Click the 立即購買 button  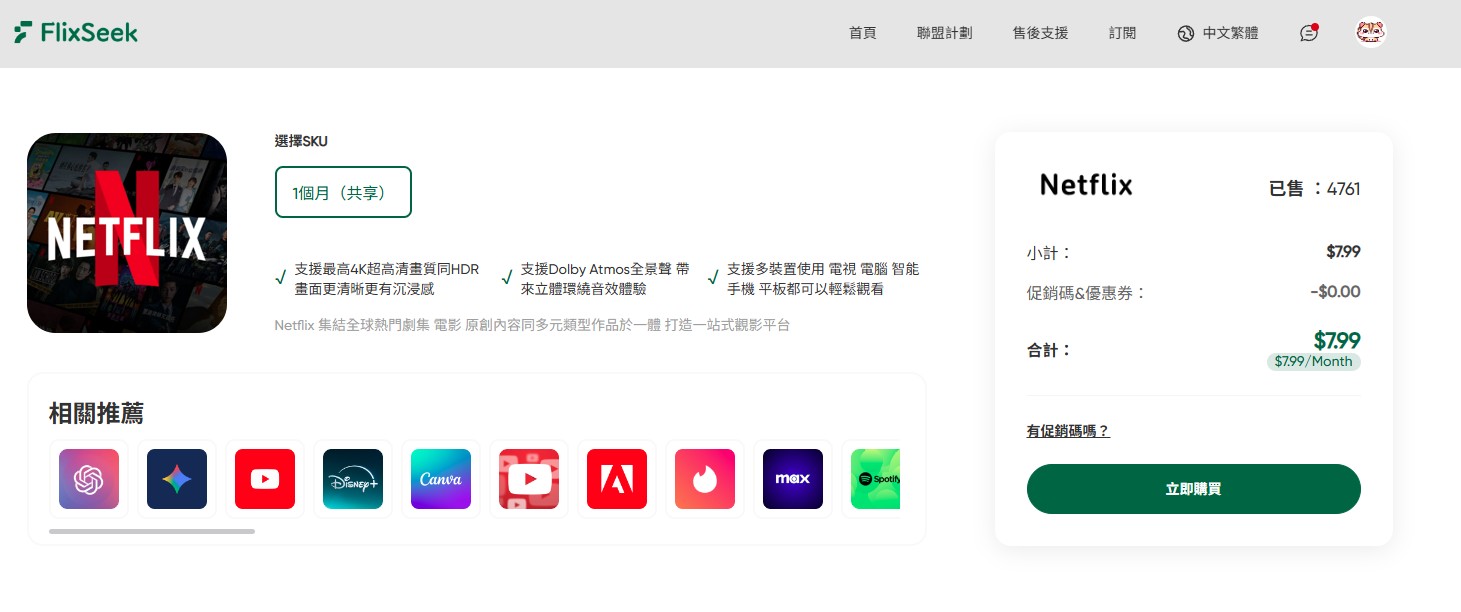click(x=1193, y=489)
